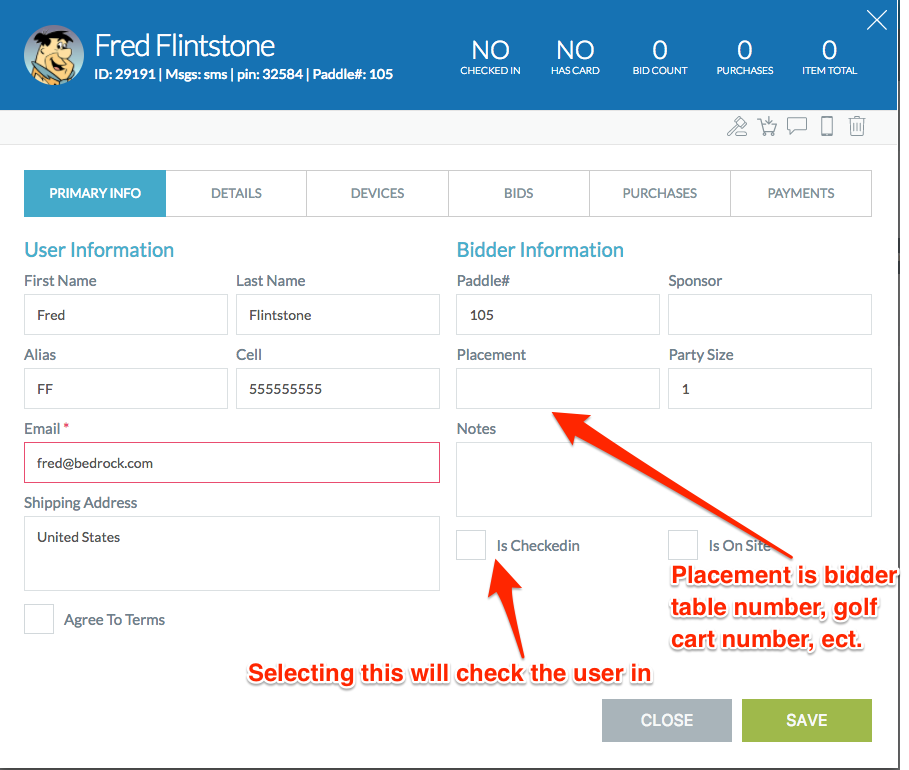Switch to the Details tab
Image resolution: width=909 pixels, height=770 pixels.
[236, 193]
